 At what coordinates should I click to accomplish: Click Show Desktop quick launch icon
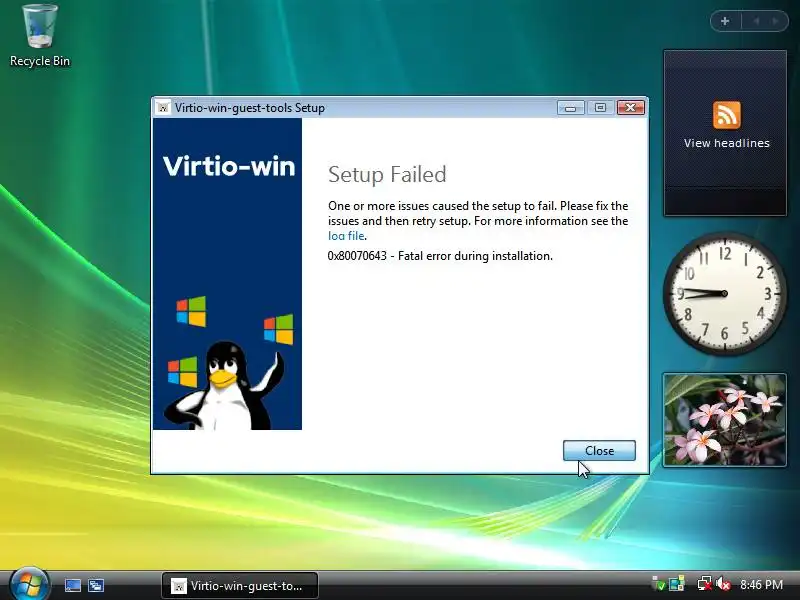pos(72,585)
